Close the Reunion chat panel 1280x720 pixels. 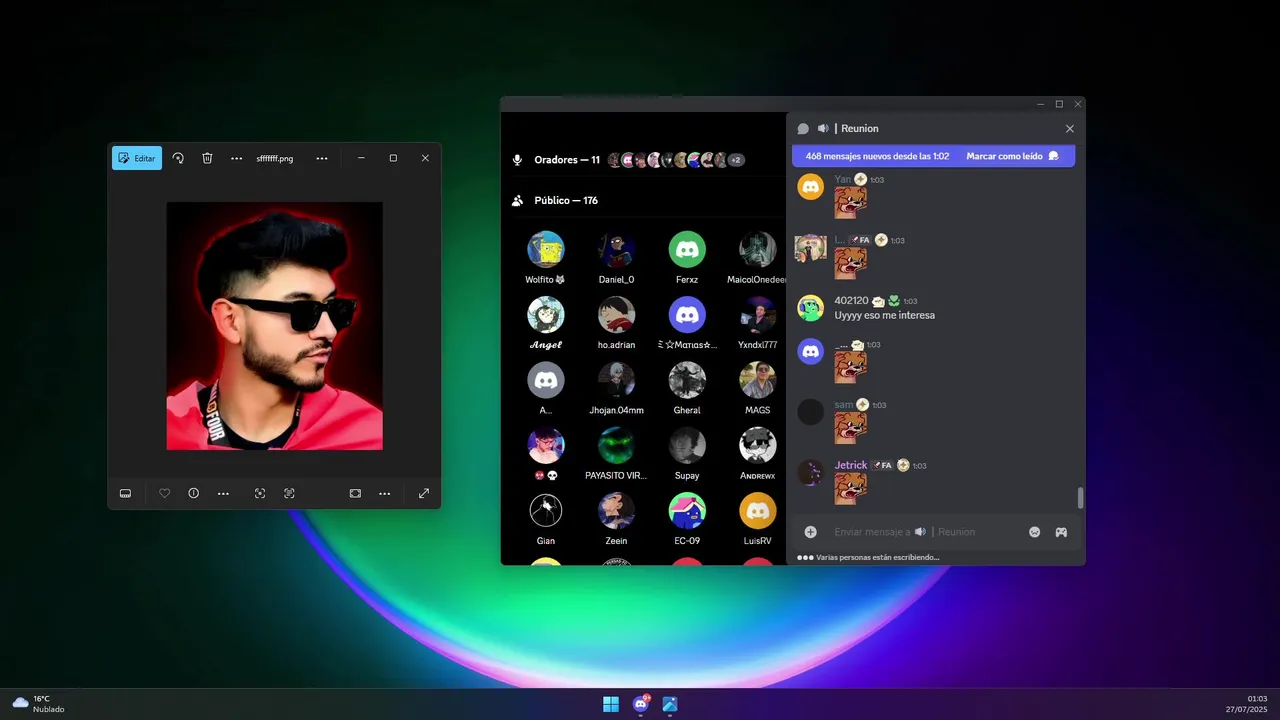[x=1070, y=129]
